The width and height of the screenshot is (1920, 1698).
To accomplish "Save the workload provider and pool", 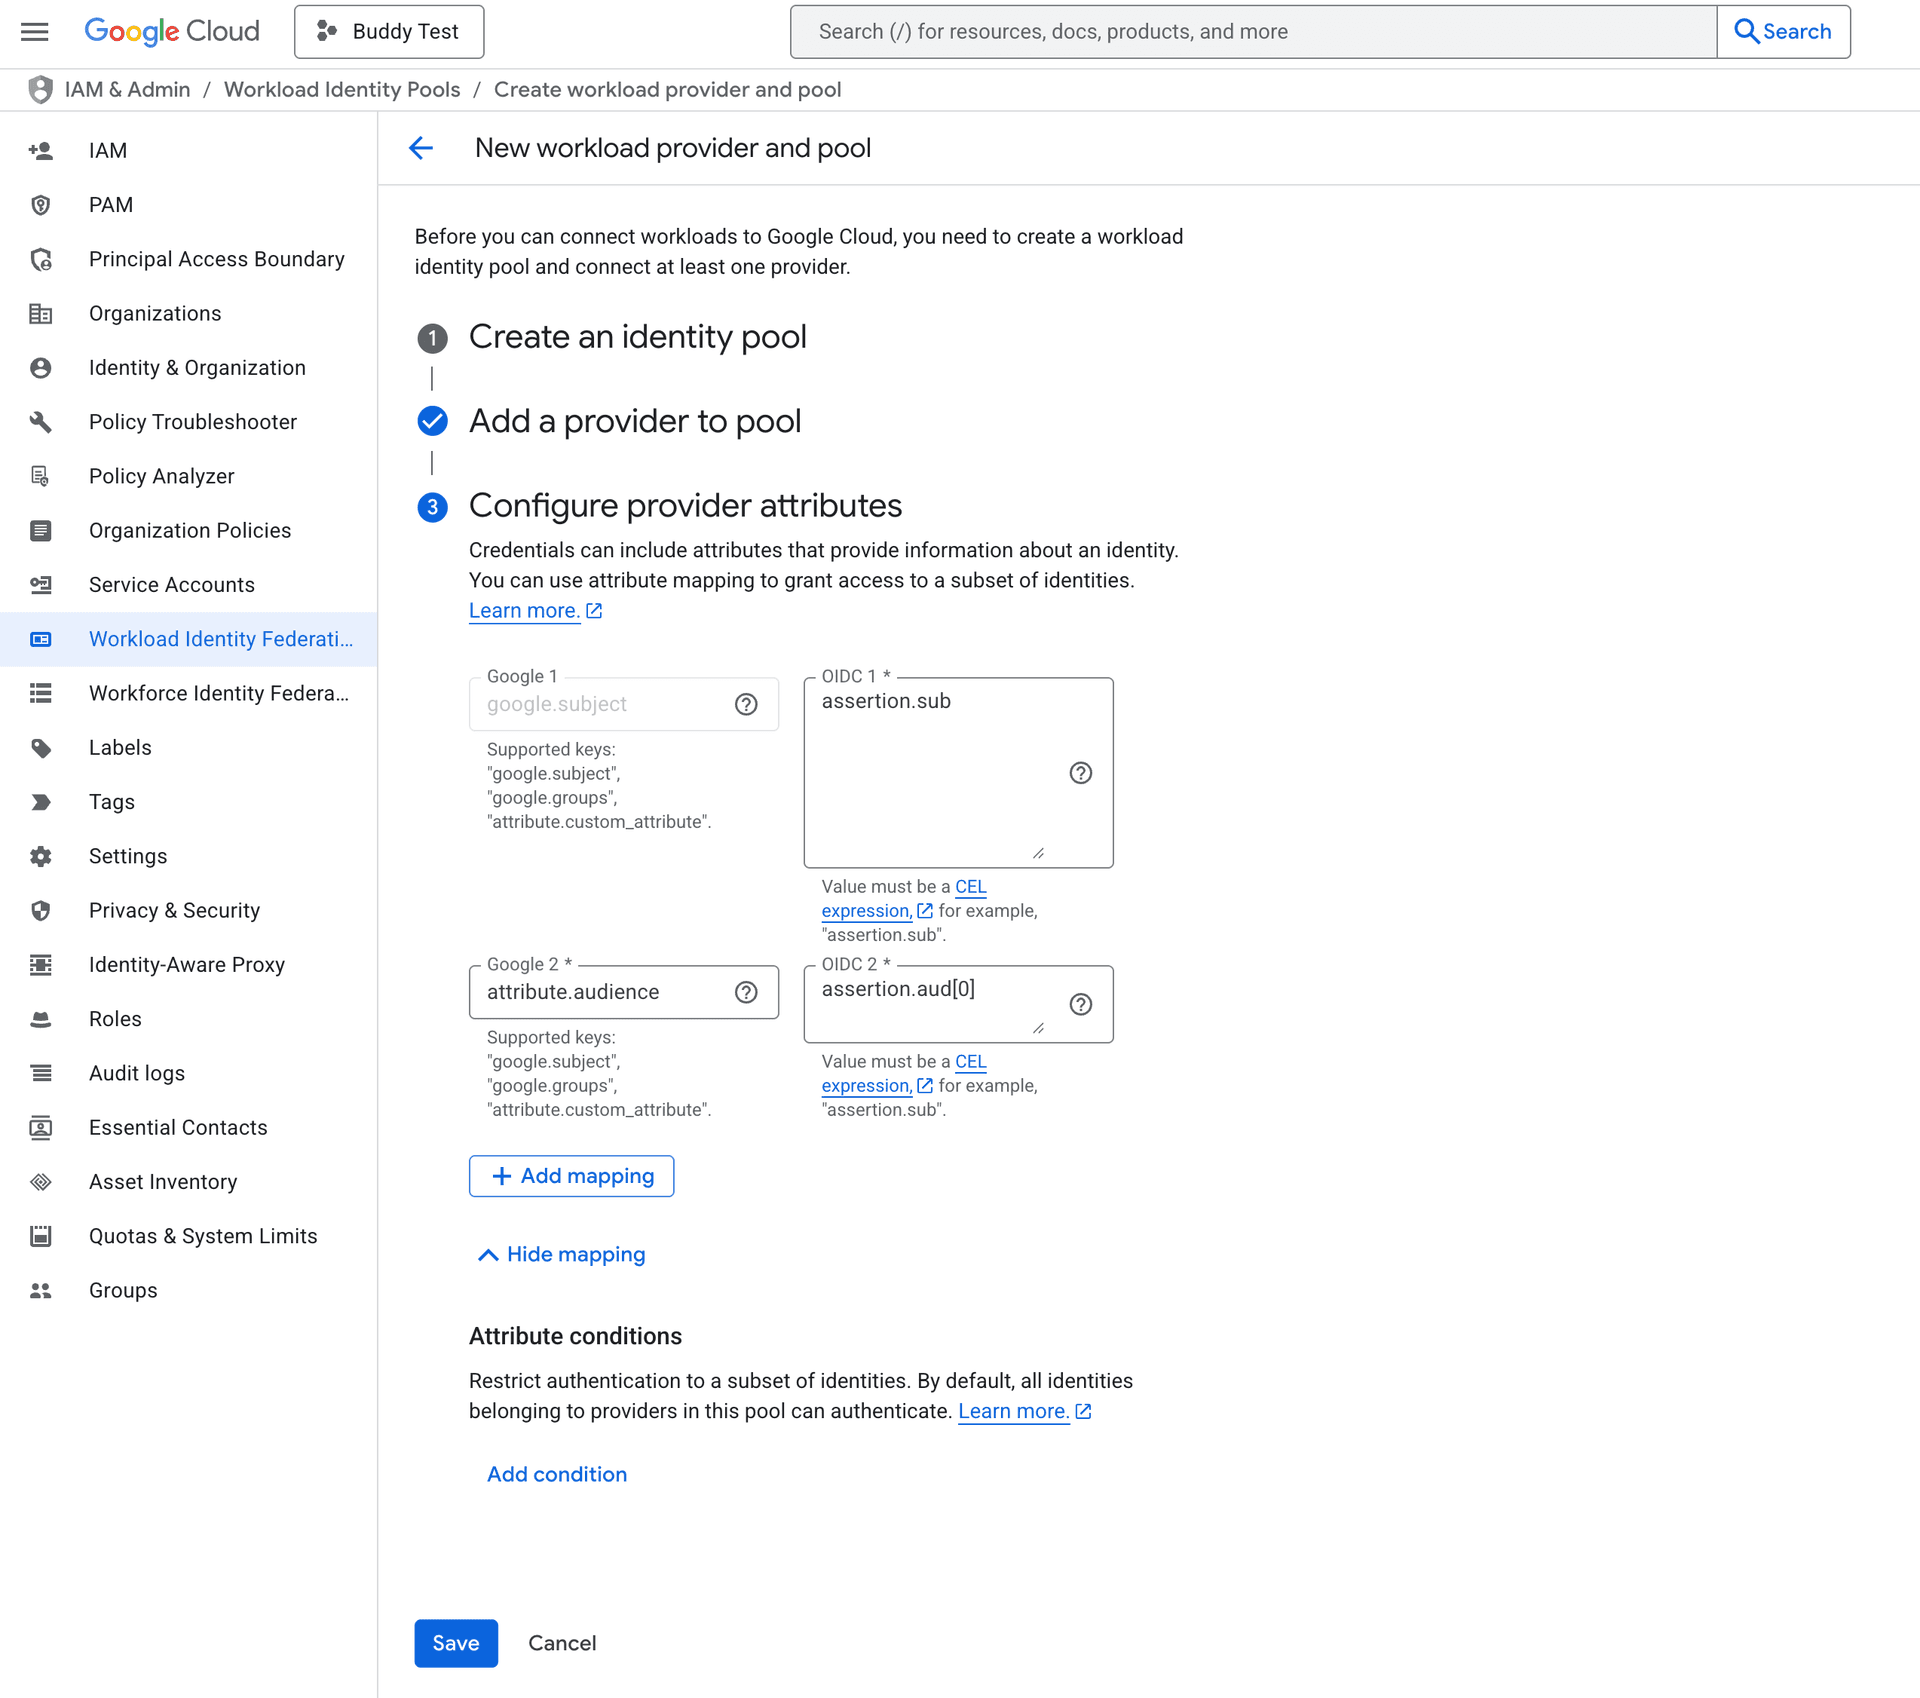I will tap(456, 1644).
